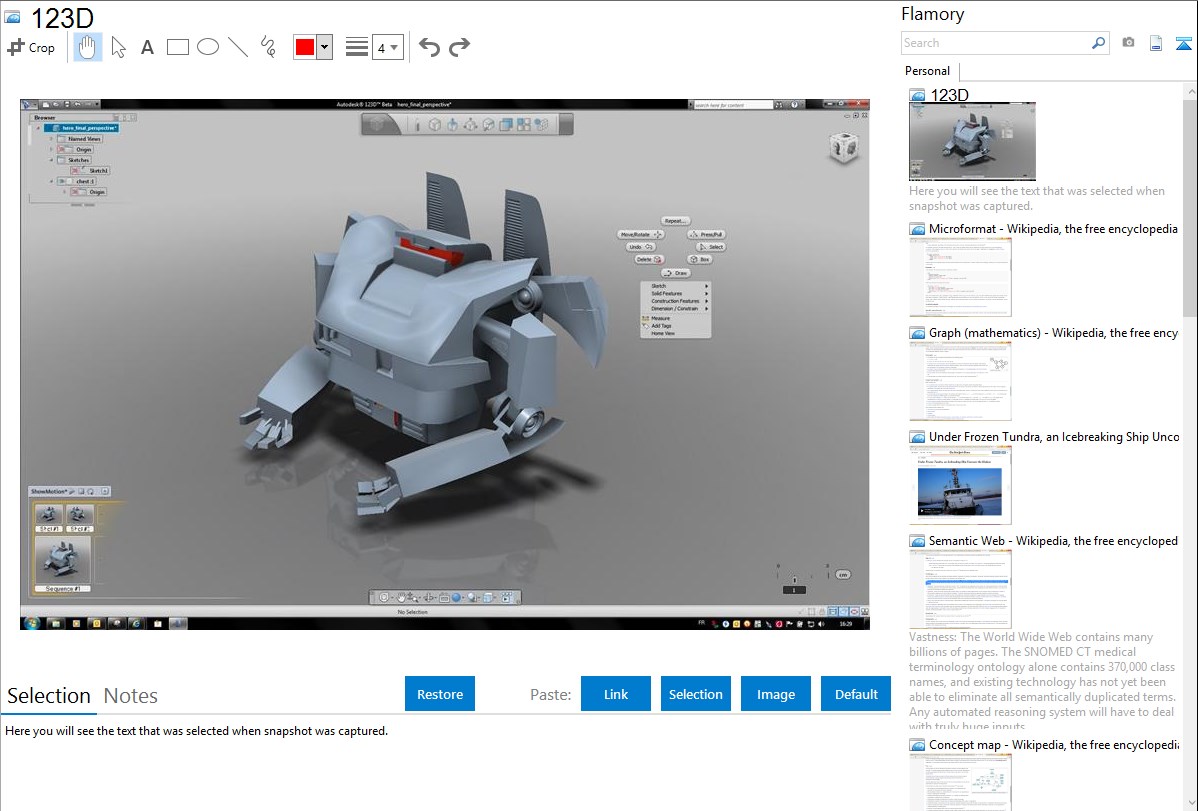
Task: Open the annotation color dropdown arrow
Action: click(x=325, y=47)
